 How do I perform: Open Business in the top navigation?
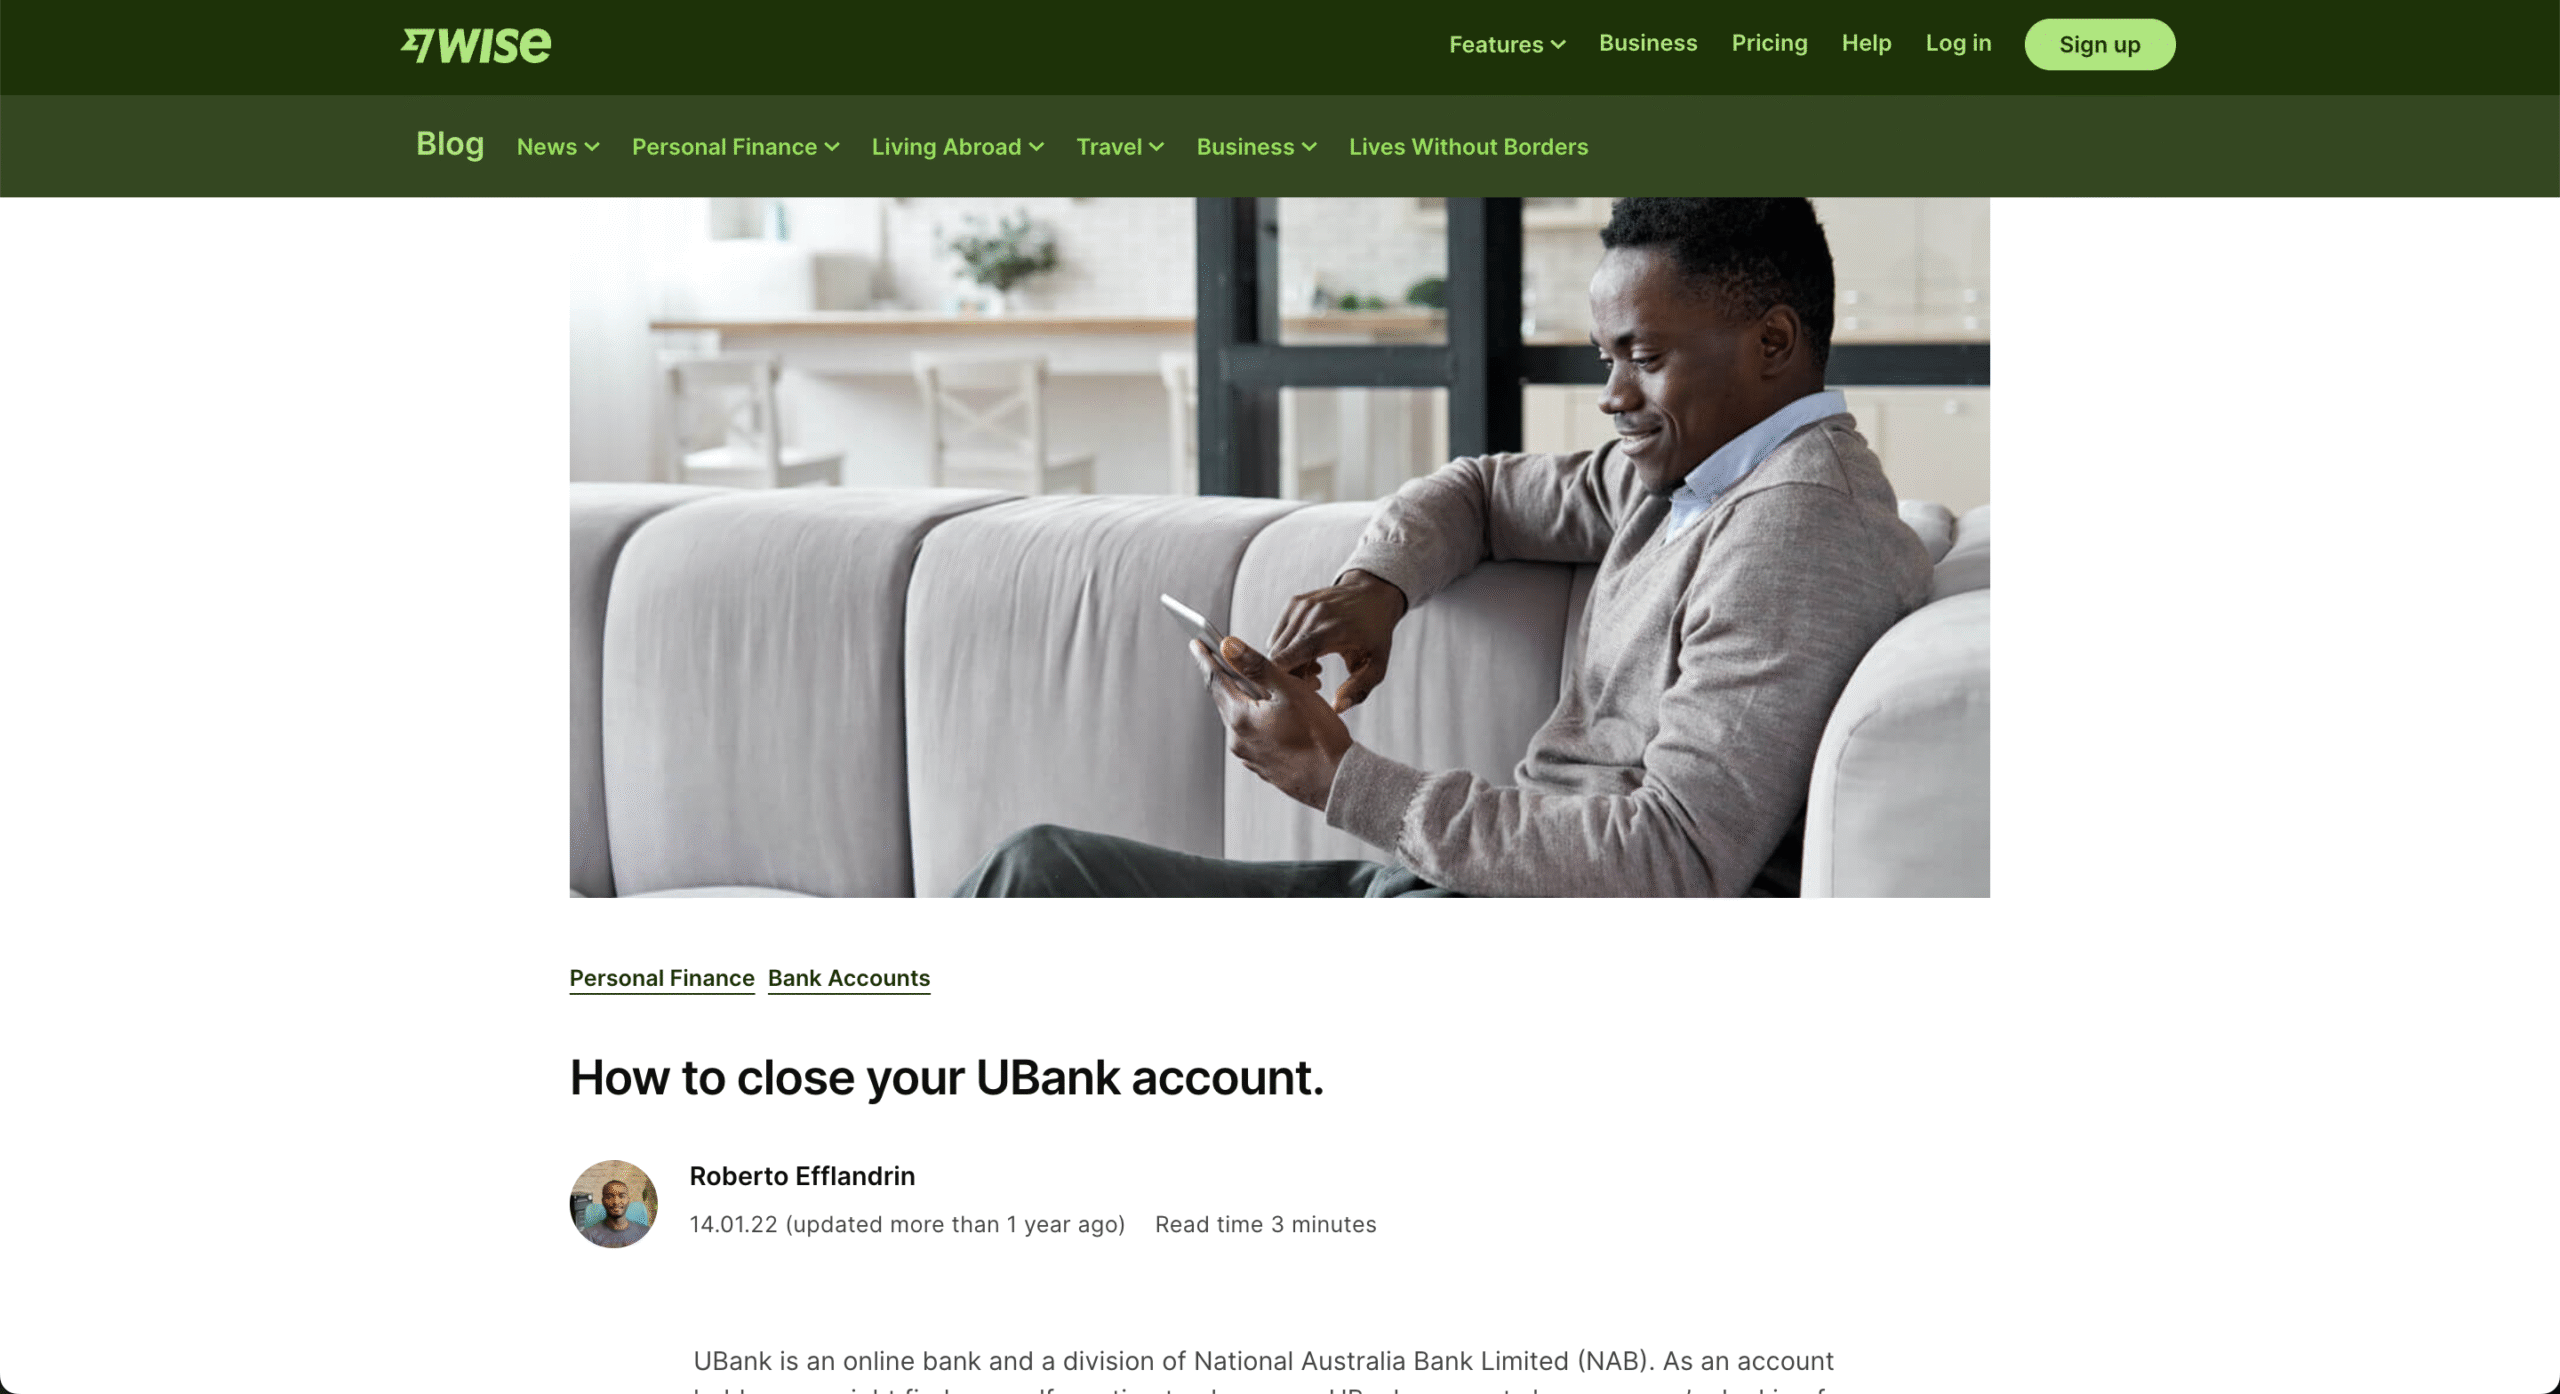[1648, 43]
